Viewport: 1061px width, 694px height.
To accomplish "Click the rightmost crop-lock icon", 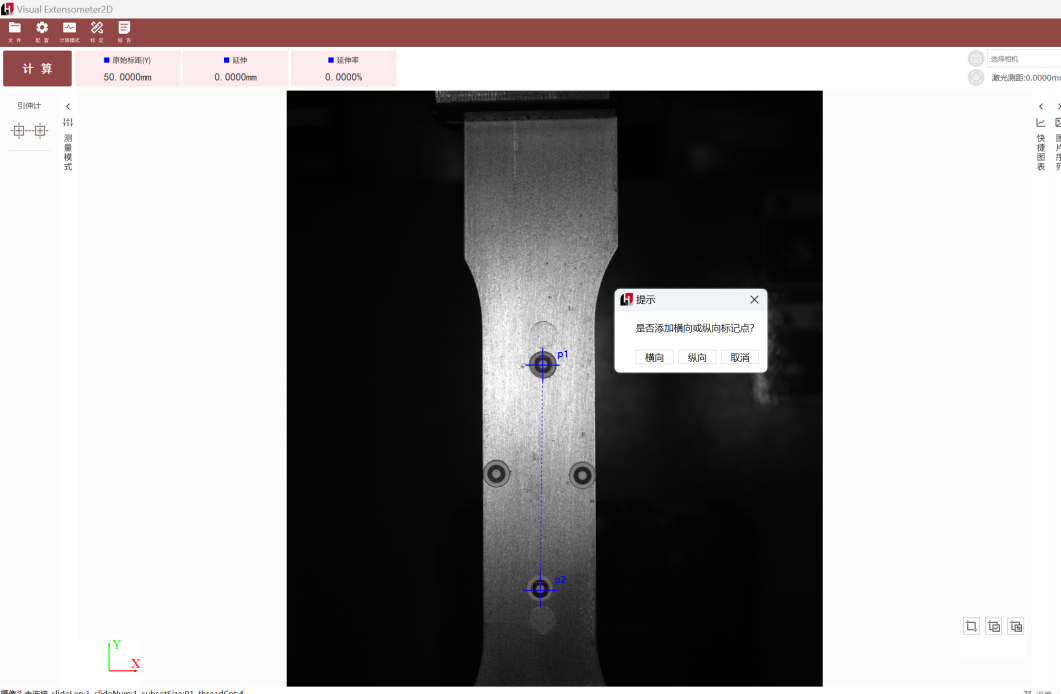I will (1016, 626).
